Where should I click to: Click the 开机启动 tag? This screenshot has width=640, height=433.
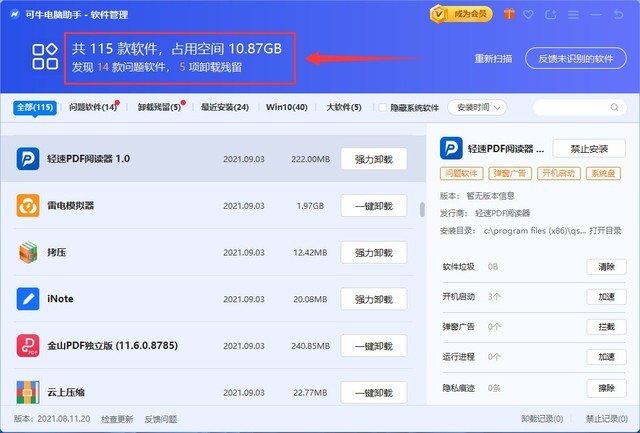coord(558,173)
